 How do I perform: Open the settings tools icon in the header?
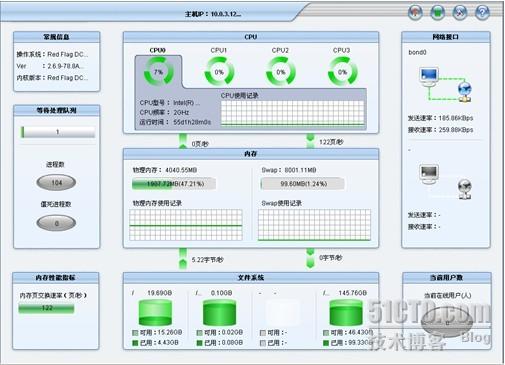click(x=460, y=13)
